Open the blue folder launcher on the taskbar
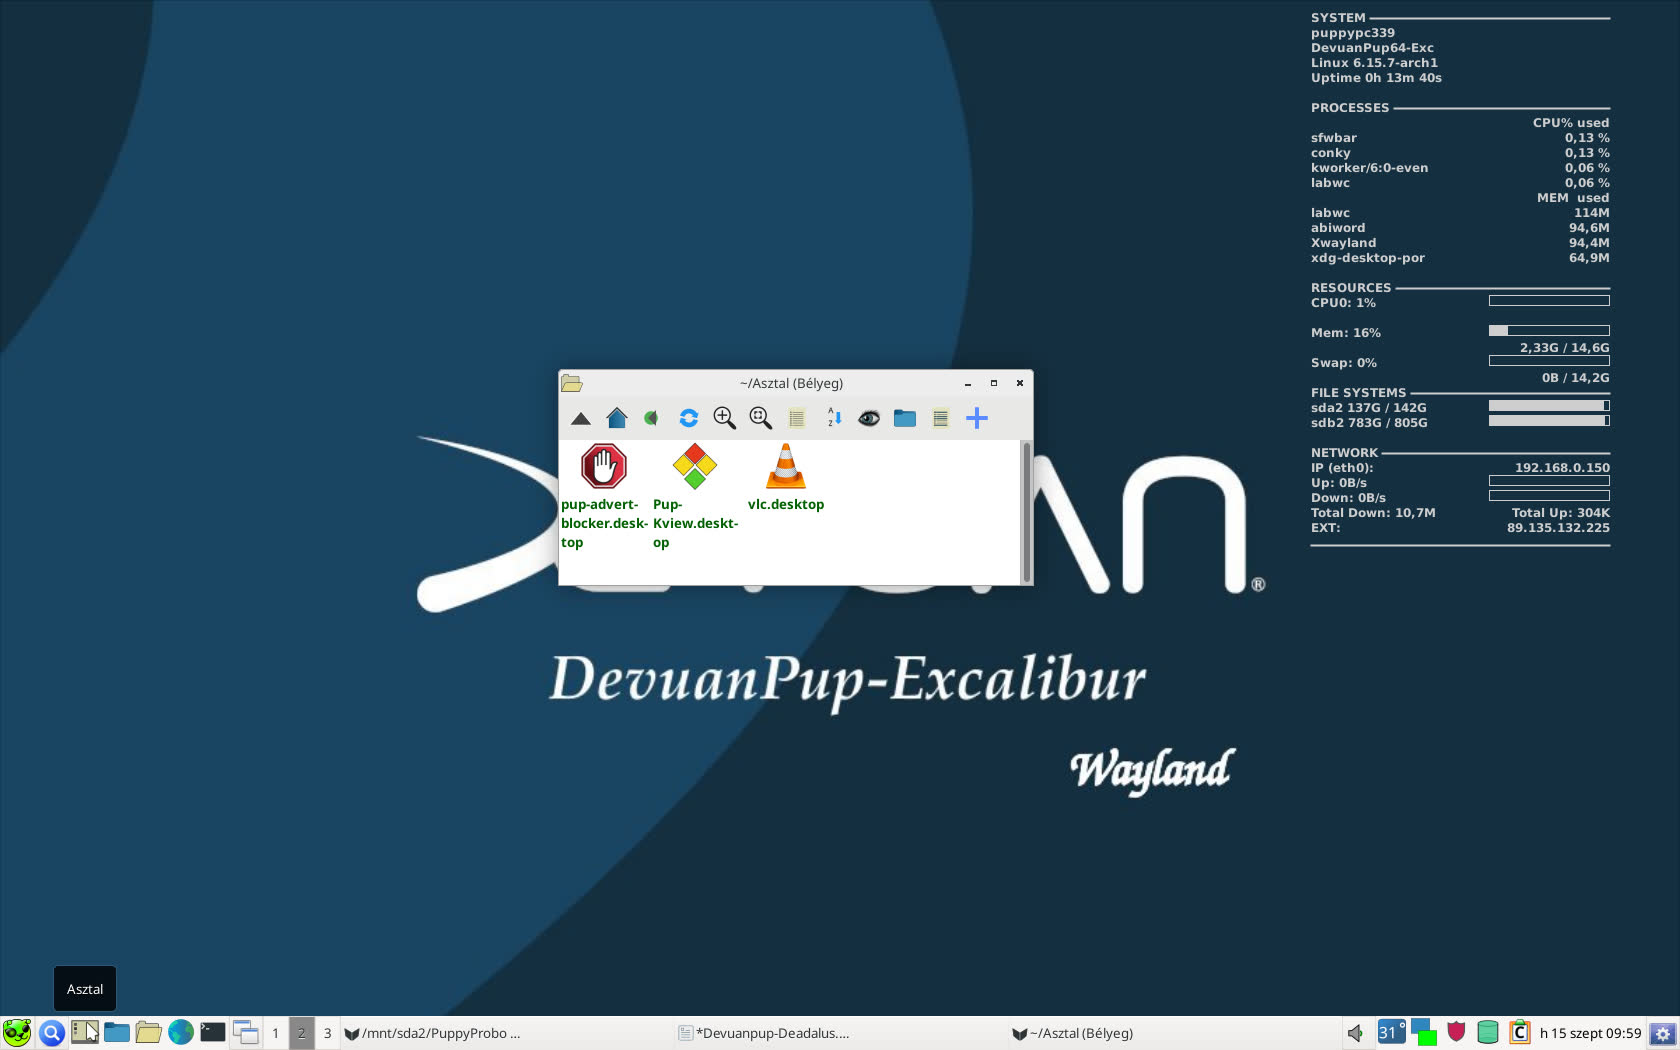Image resolution: width=1680 pixels, height=1050 pixels. pos(117,1033)
